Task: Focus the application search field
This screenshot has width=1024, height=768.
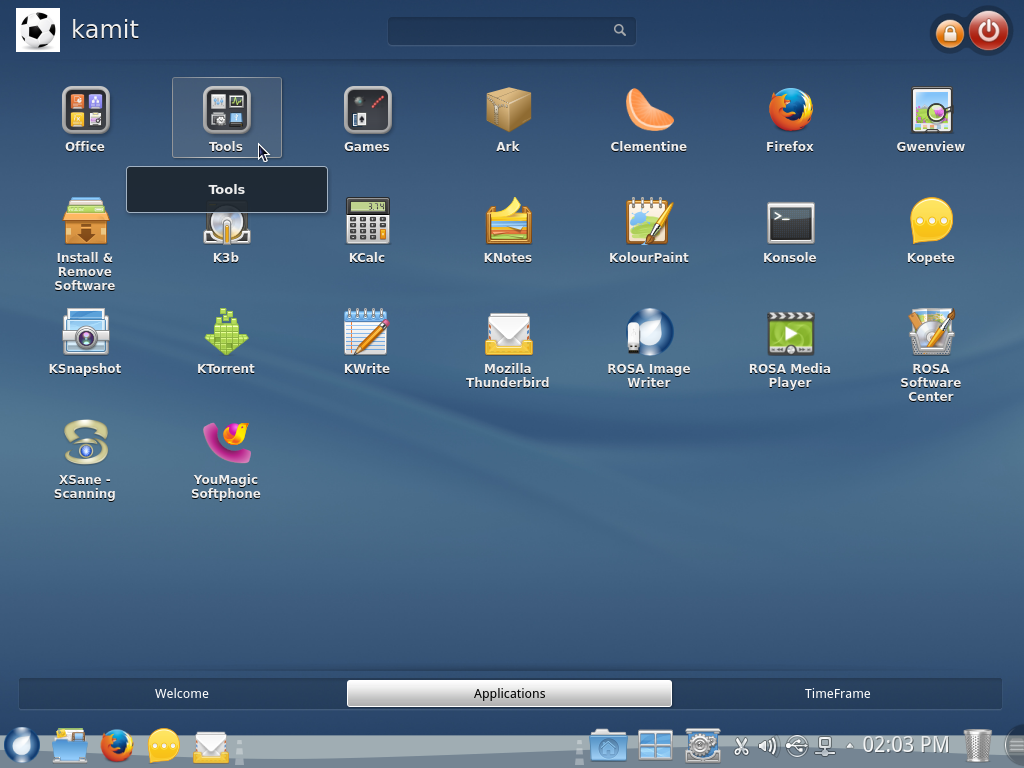Action: tap(511, 31)
